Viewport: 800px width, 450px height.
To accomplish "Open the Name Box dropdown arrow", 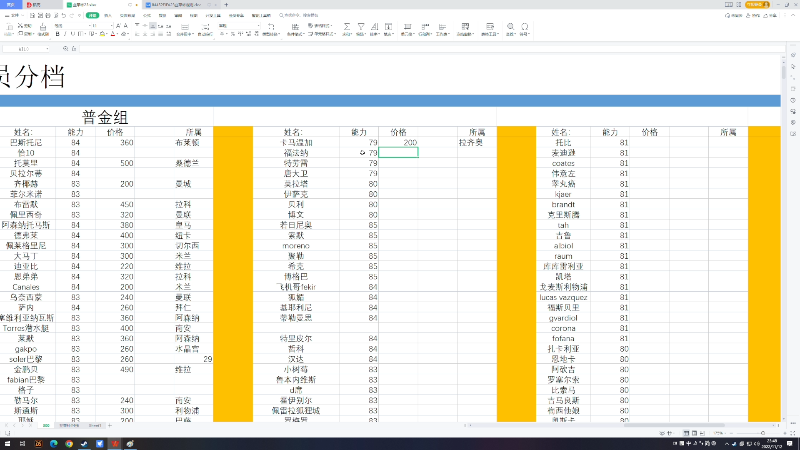I will (47, 48).
